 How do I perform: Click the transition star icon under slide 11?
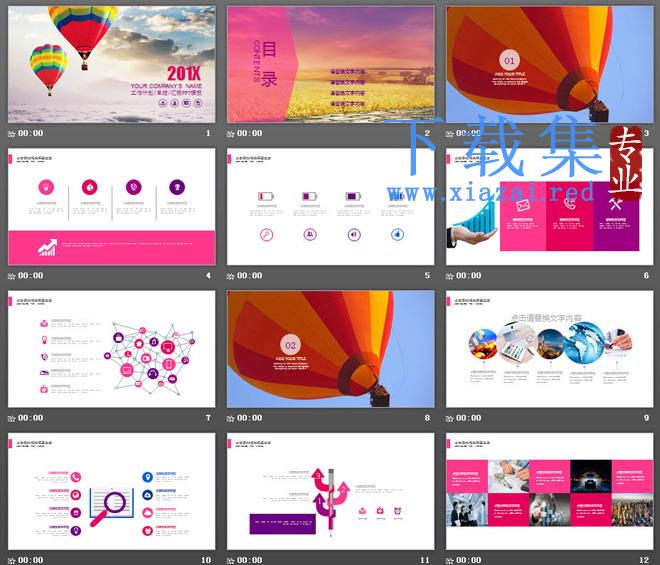coord(231,561)
